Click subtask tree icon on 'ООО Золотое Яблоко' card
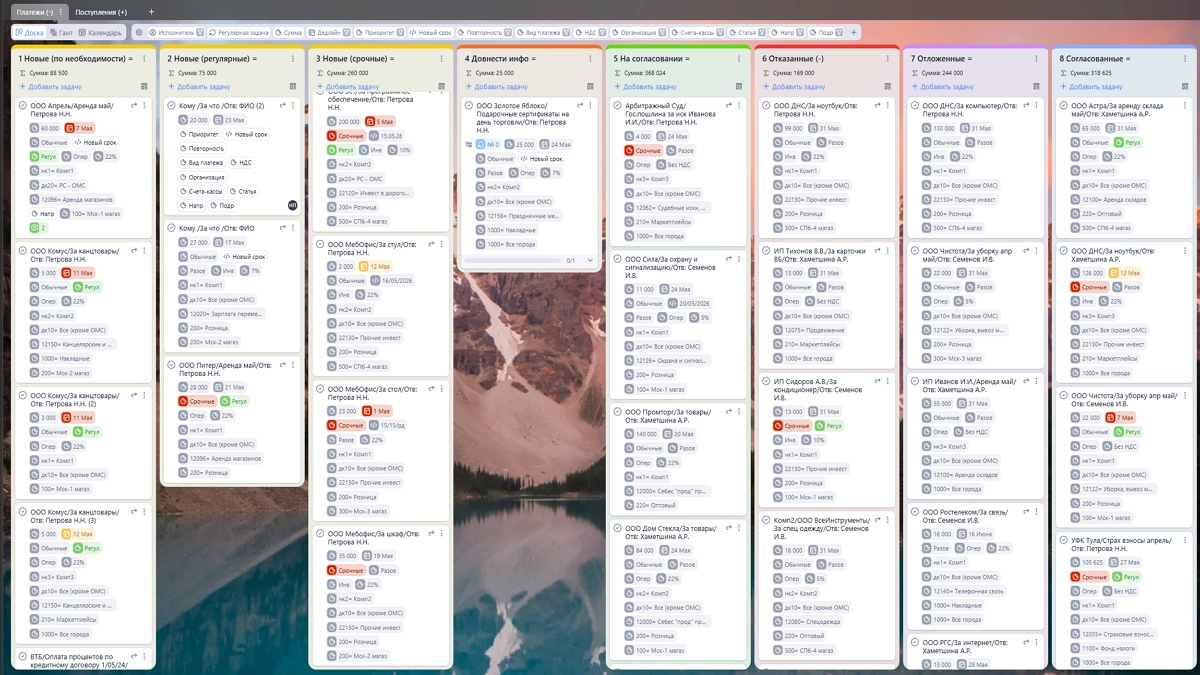 click(x=468, y=144)
